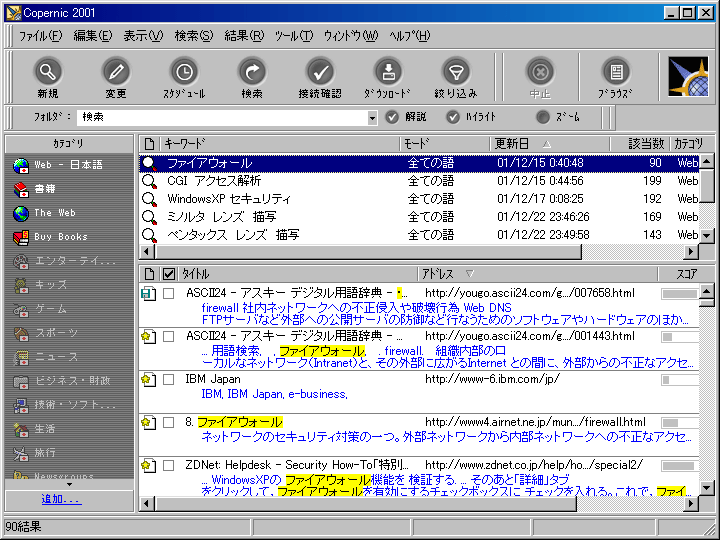Select the エンターテイ... category
The width and height of the screenshot is (720, 540).
tap(64, 261)
